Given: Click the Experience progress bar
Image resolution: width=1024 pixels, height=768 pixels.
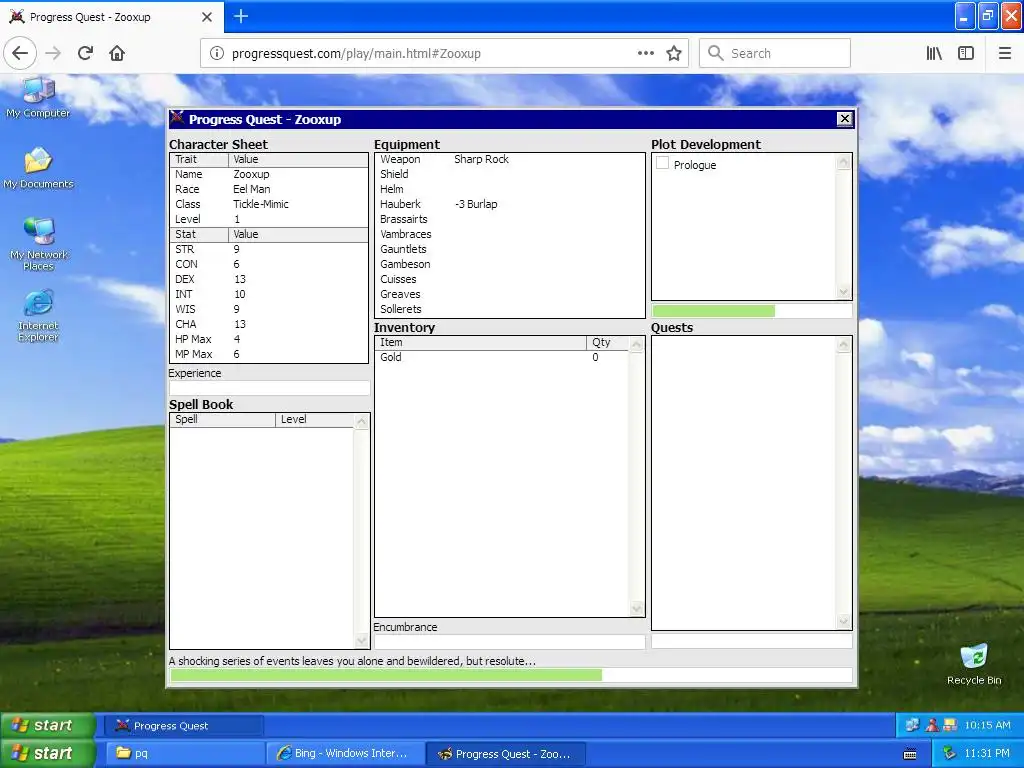Looking at the screenshot, I should pyautogui.click(x=269, y=388).
